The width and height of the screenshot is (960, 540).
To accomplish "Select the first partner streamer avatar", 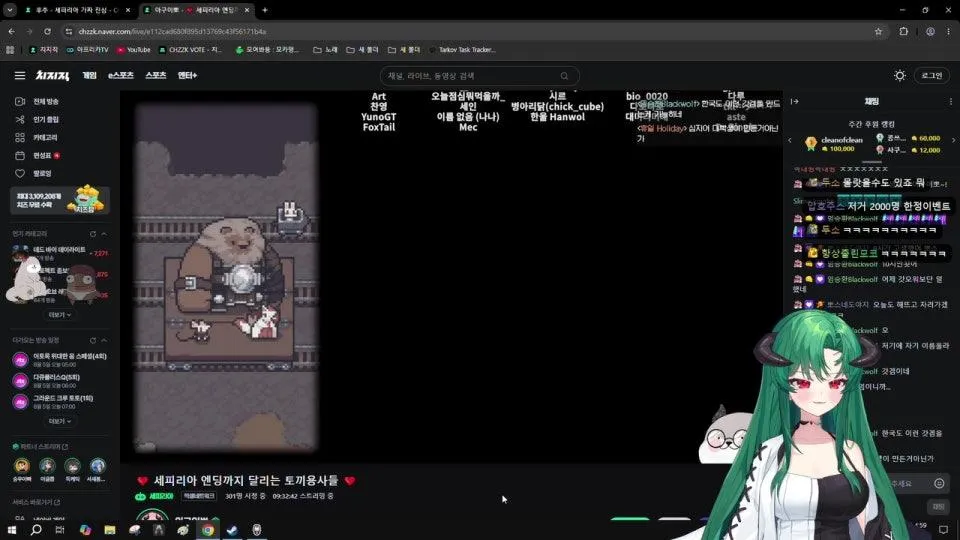I will click(x=22, y=466).
